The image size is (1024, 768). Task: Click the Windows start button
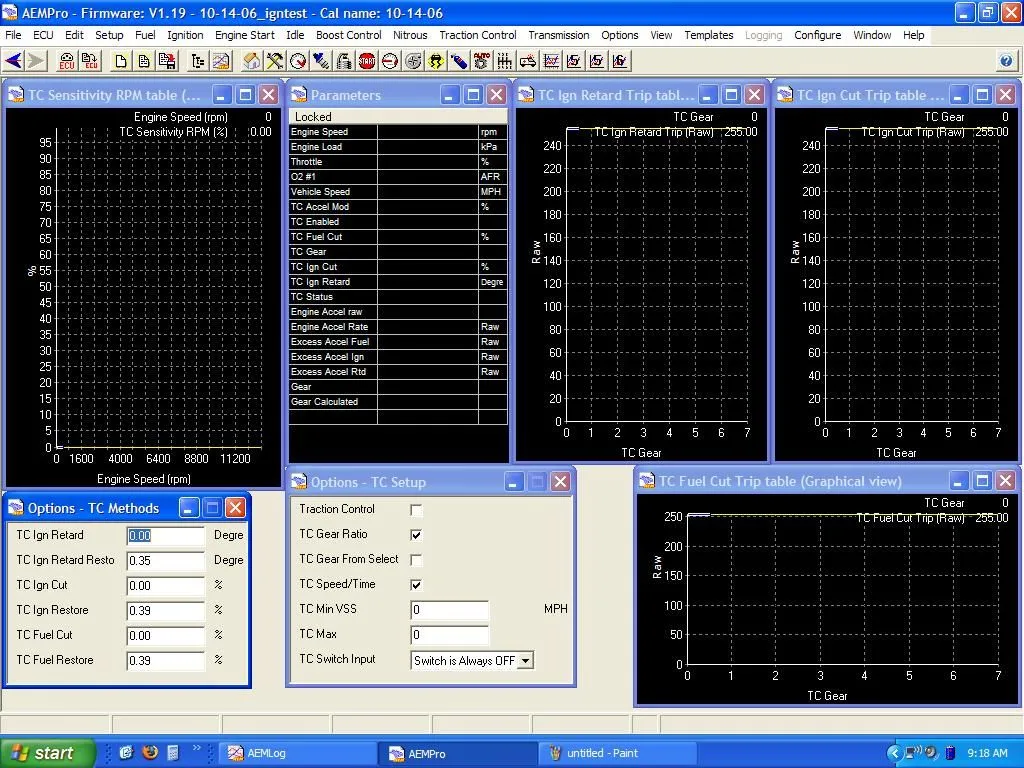tap(47, 753)
